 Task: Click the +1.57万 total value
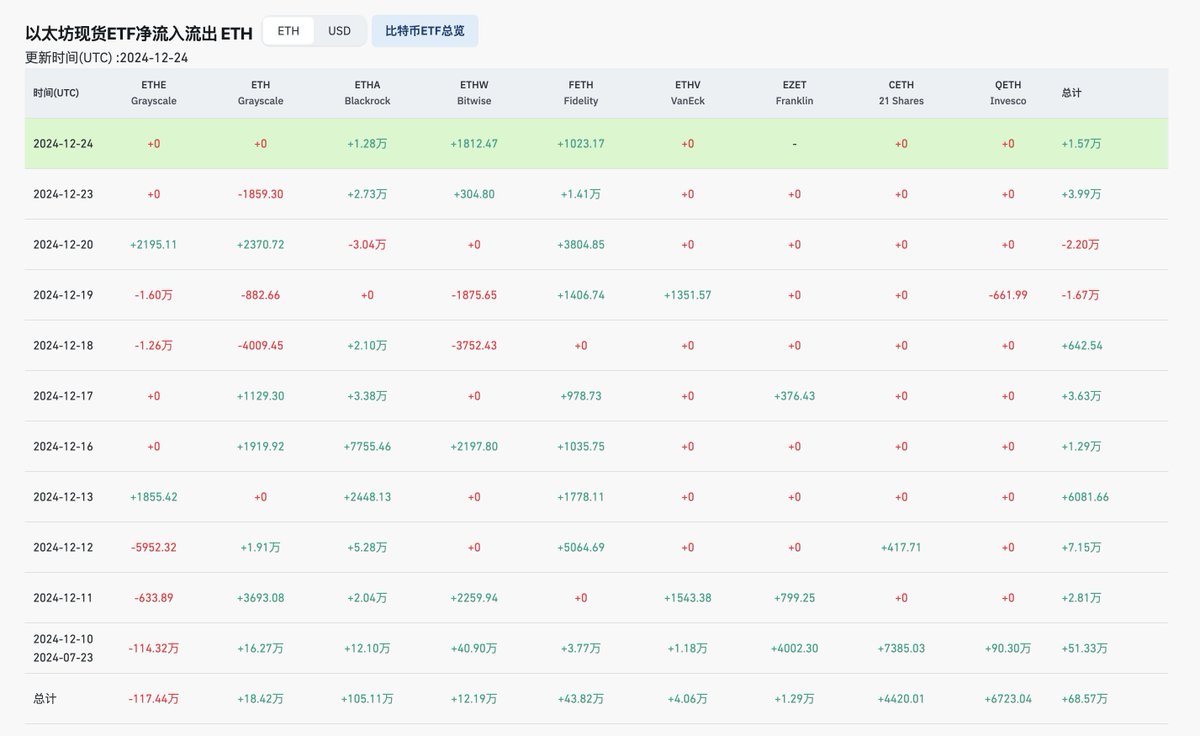click(1081, 144)
